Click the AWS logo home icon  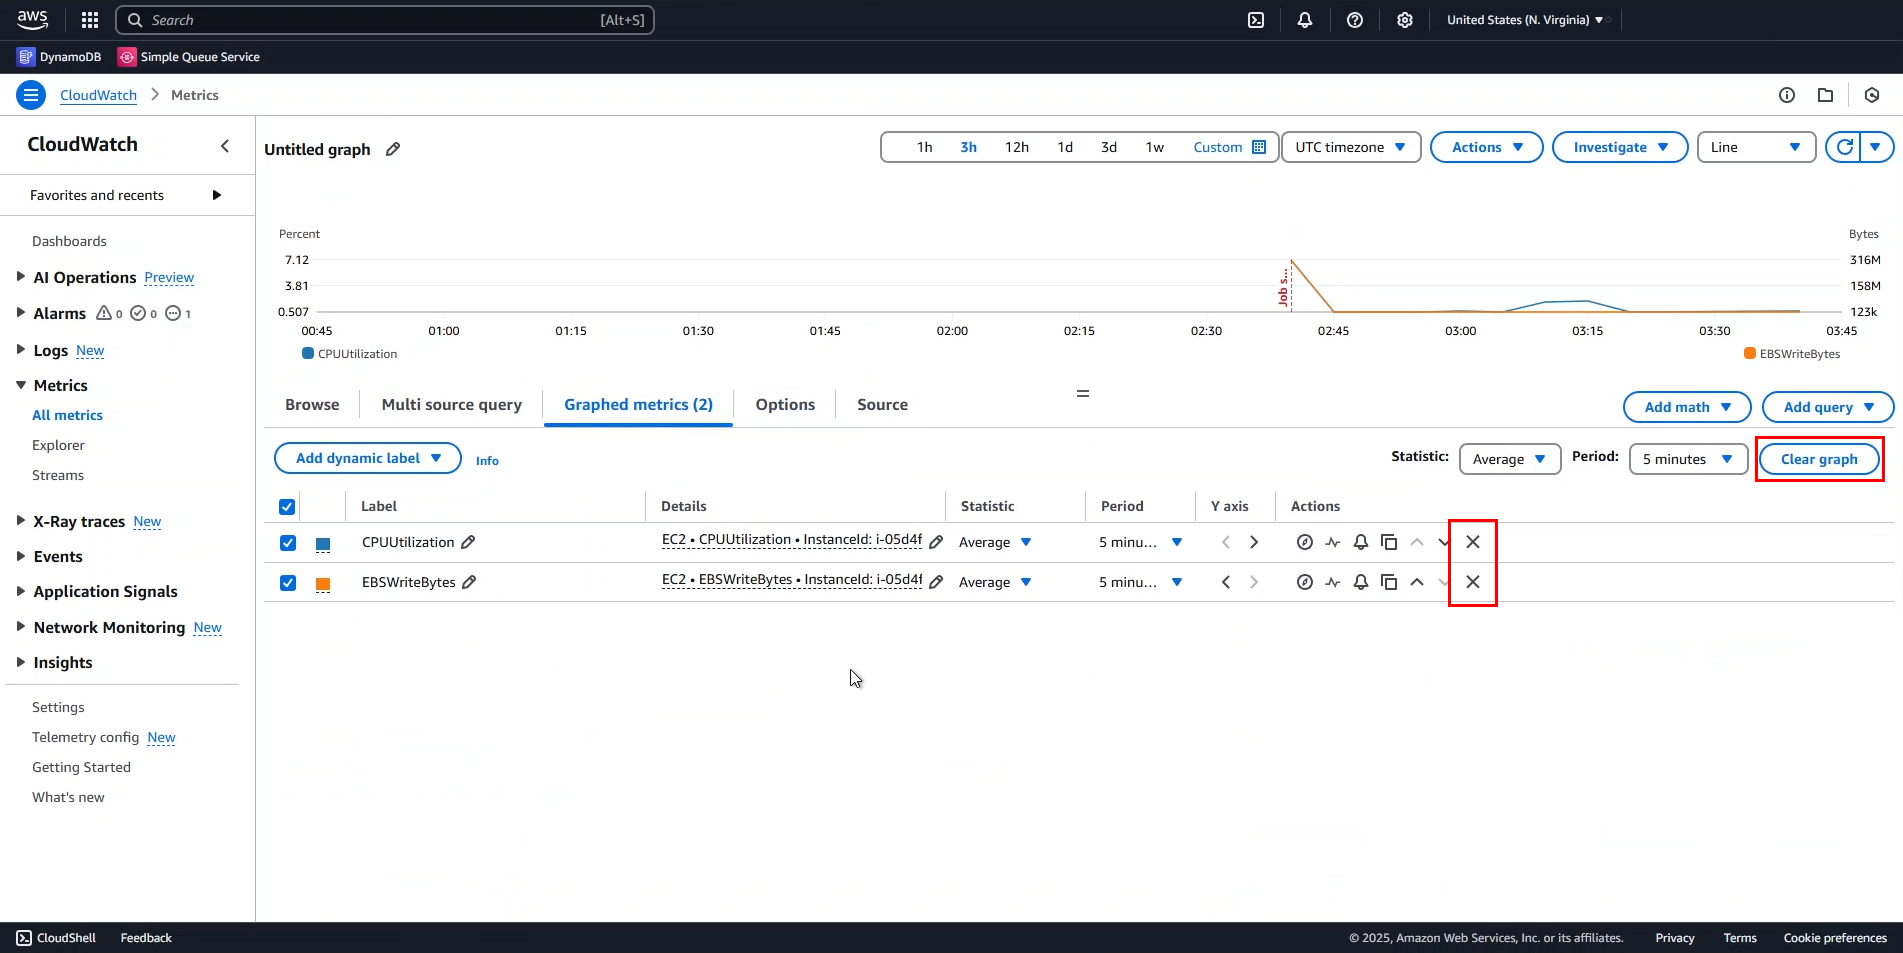click(33, 20)
